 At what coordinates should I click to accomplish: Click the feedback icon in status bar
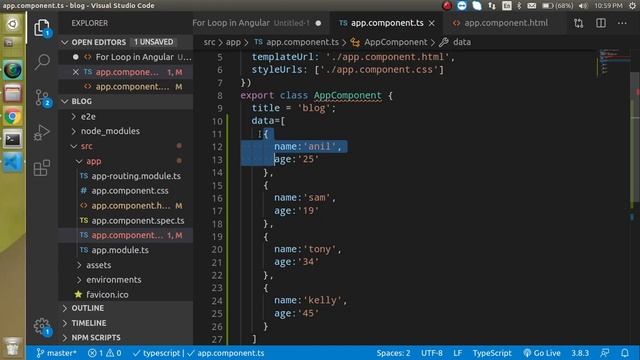click(x=605, y=353)
